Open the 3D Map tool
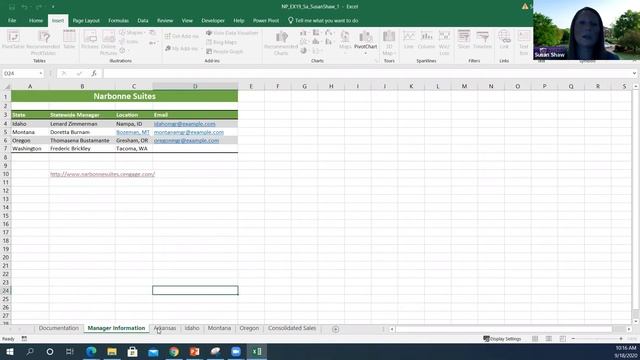The width and height of the screenshot is (640, 360). click(389, 42)
